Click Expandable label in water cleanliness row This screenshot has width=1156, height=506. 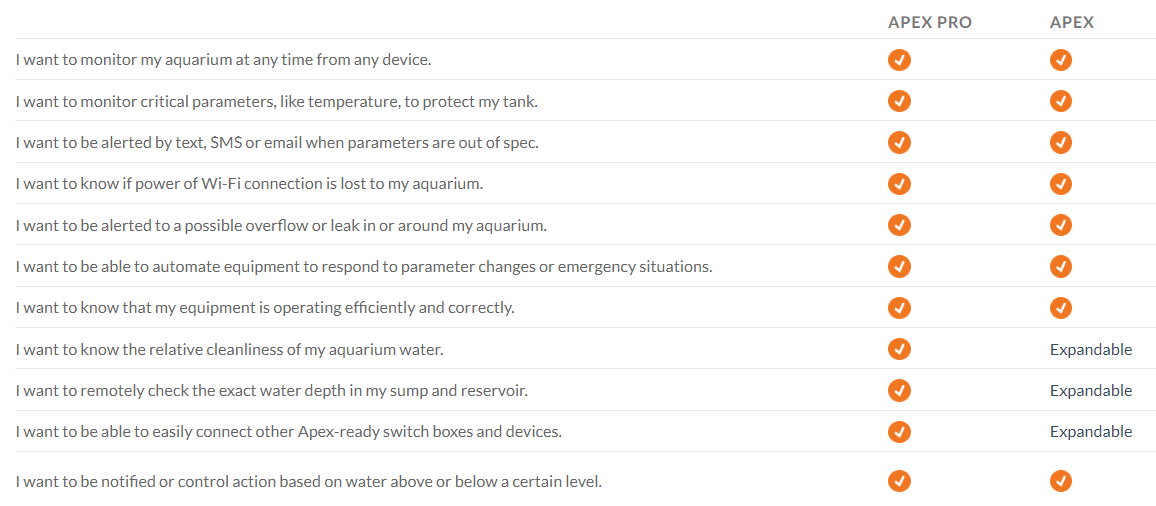click(1091, 349)
